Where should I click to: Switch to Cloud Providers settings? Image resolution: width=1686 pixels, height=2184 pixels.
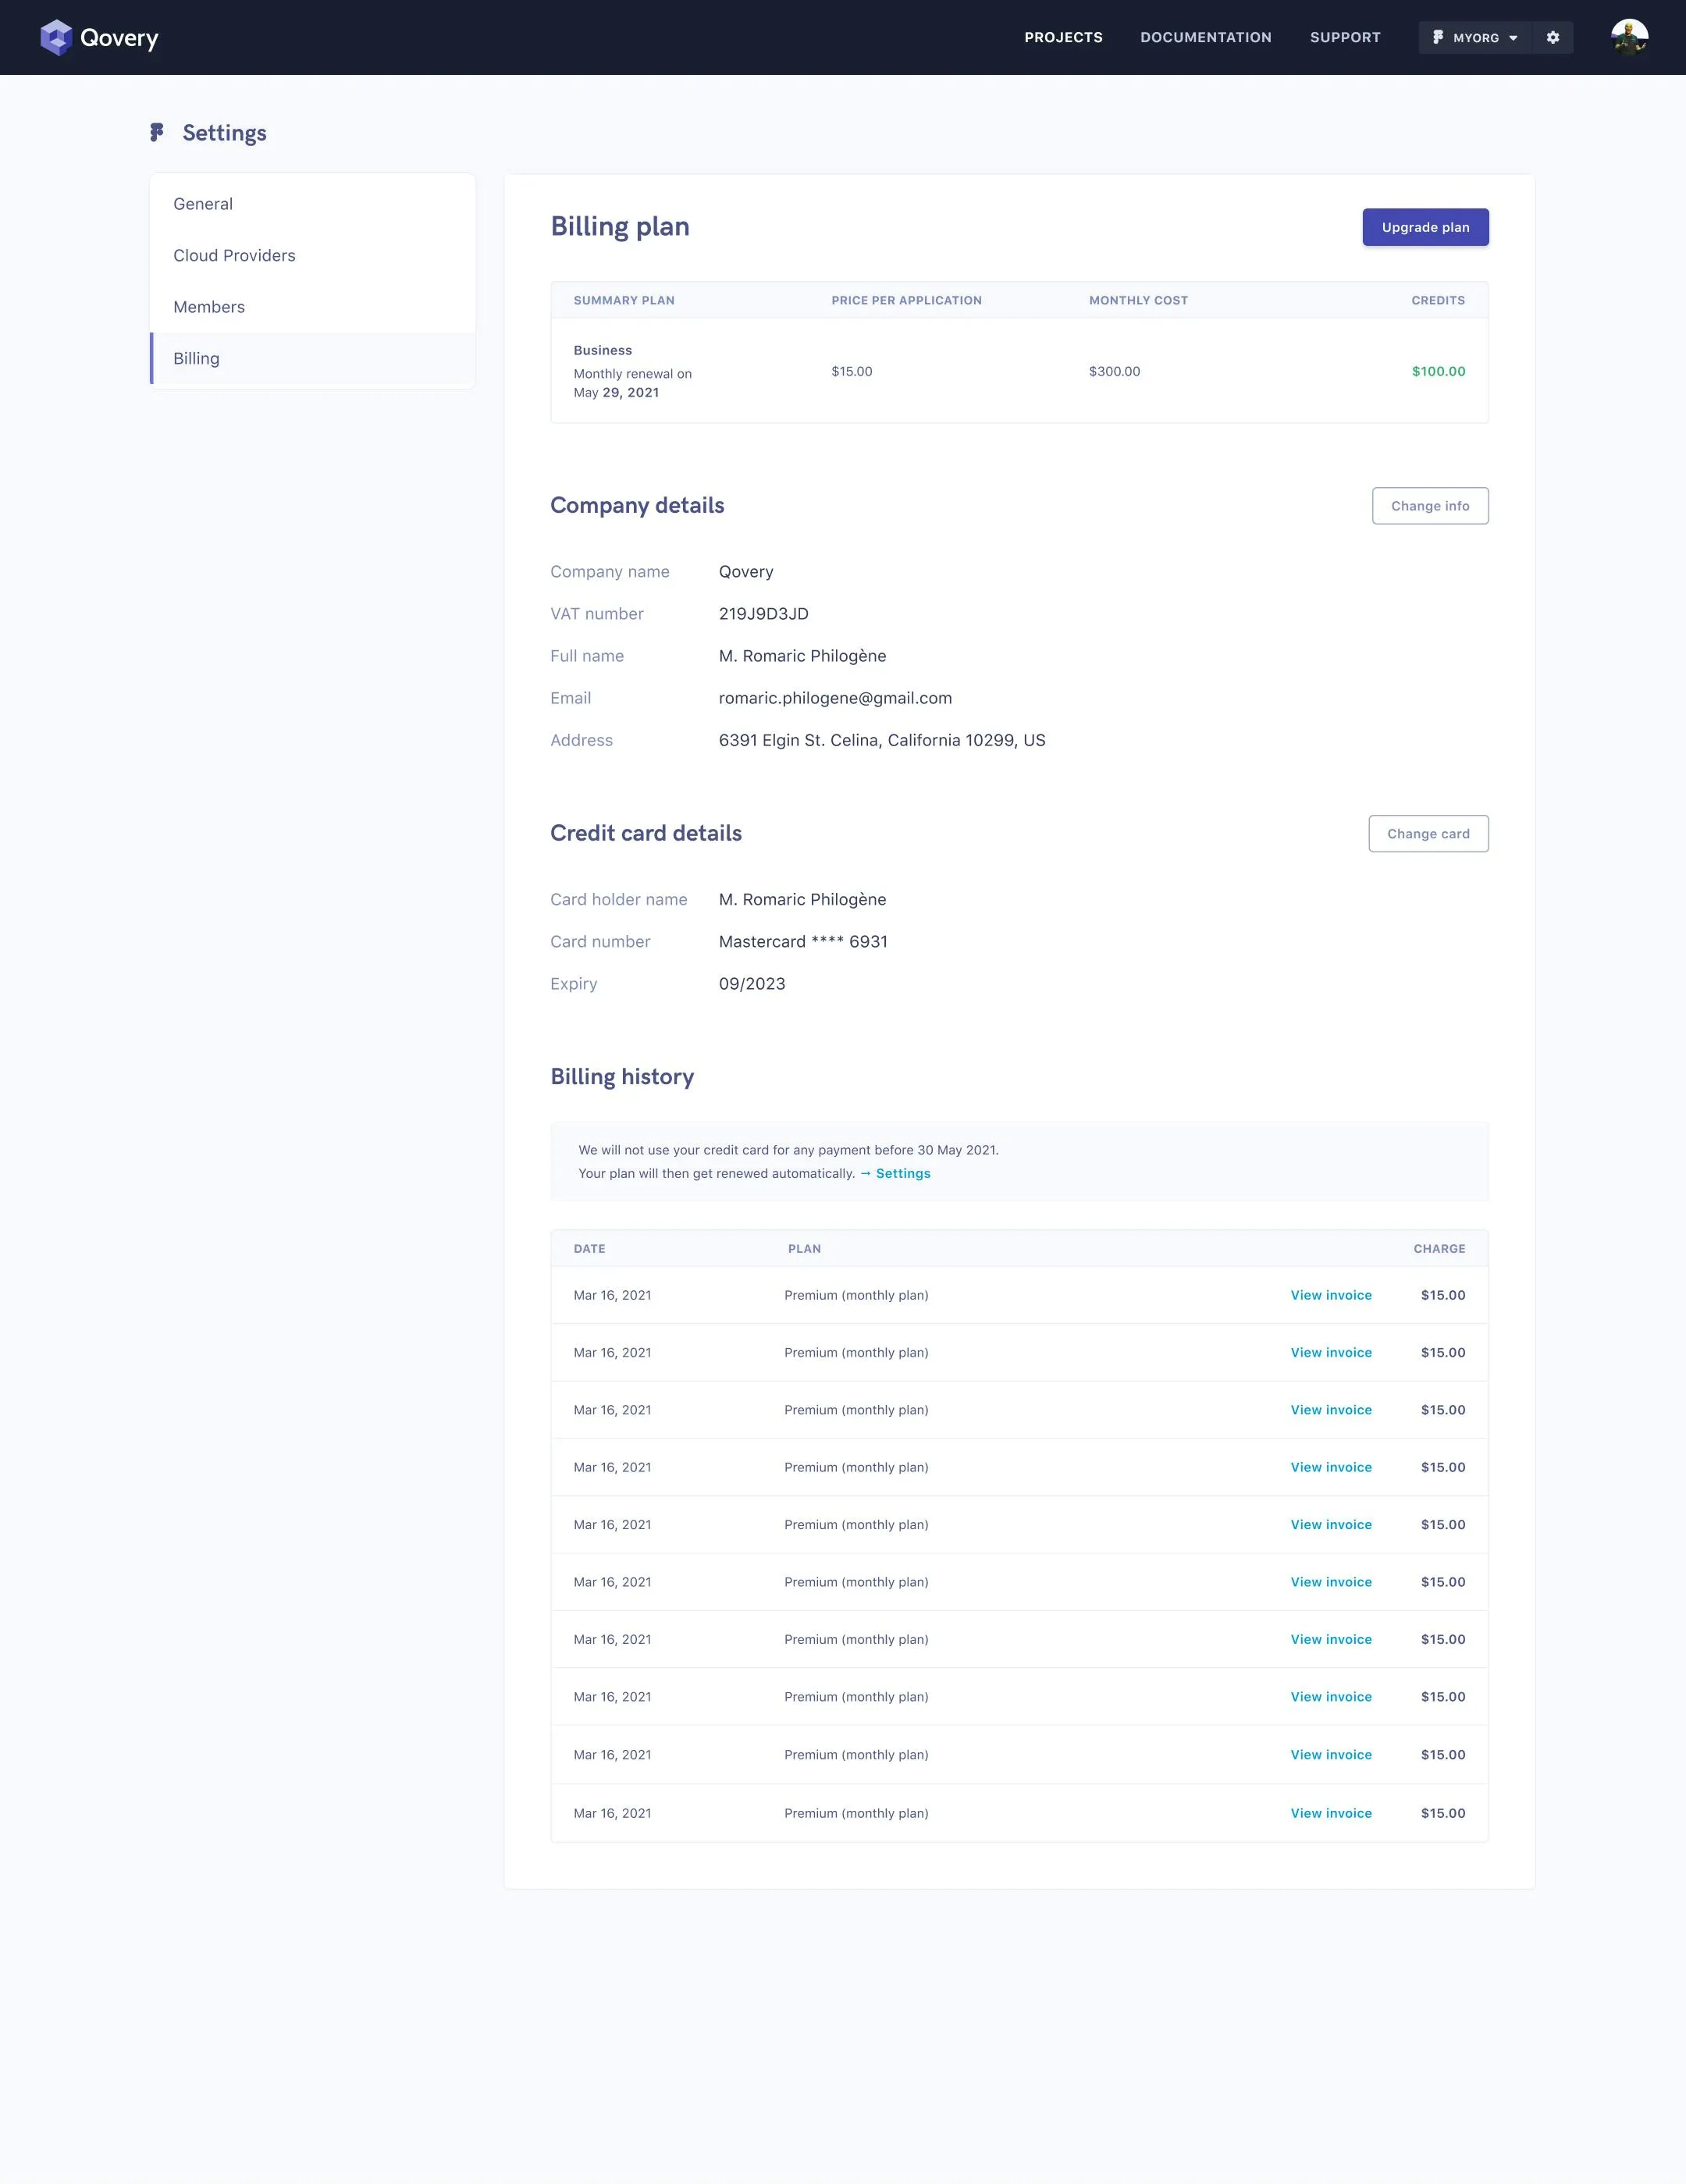point(234,256)
